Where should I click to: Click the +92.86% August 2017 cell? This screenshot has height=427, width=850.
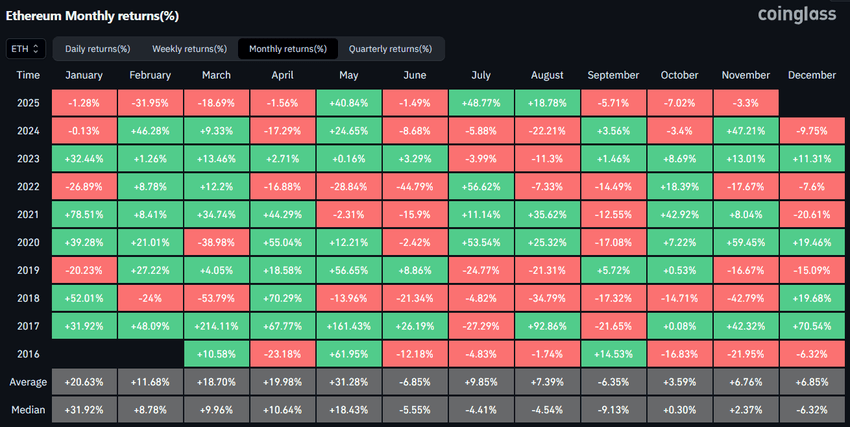click(548, 326)
